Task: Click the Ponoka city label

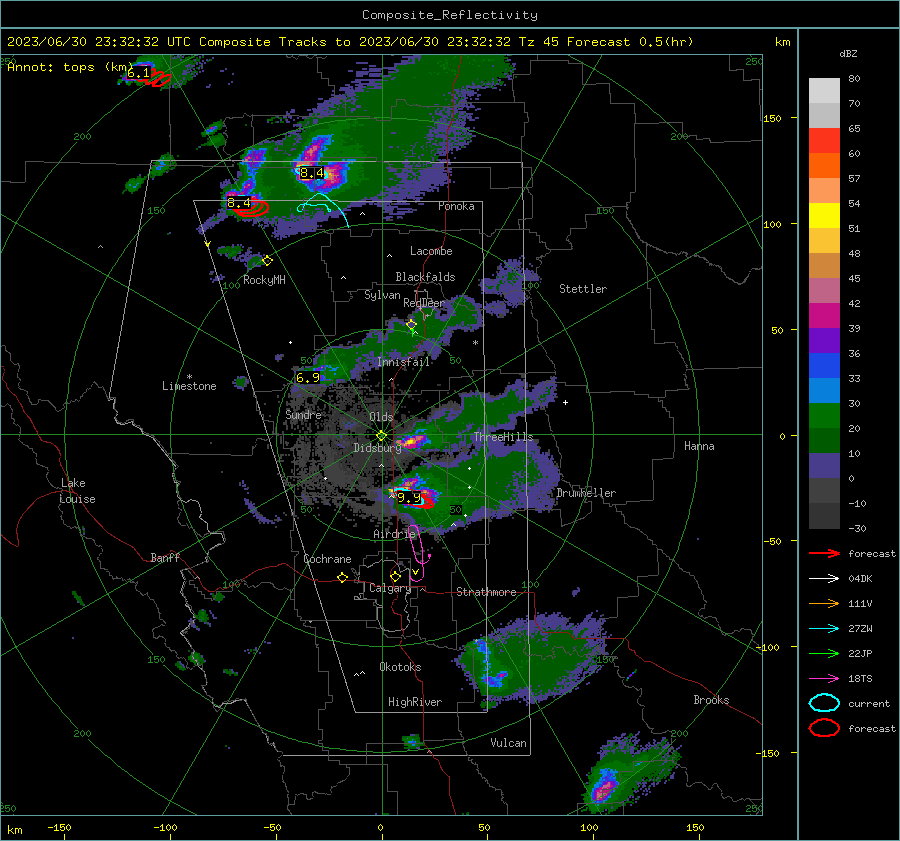Action: coord(456,206)
